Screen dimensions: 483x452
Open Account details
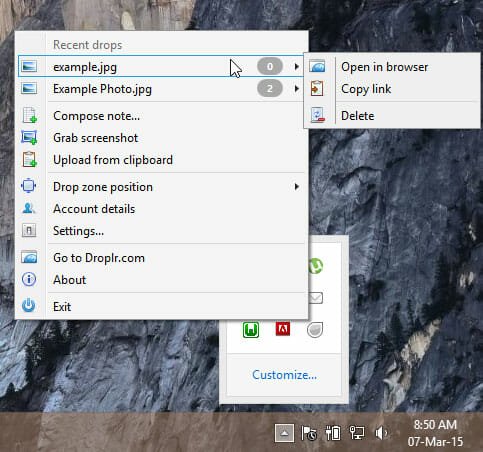pos(161,209)
